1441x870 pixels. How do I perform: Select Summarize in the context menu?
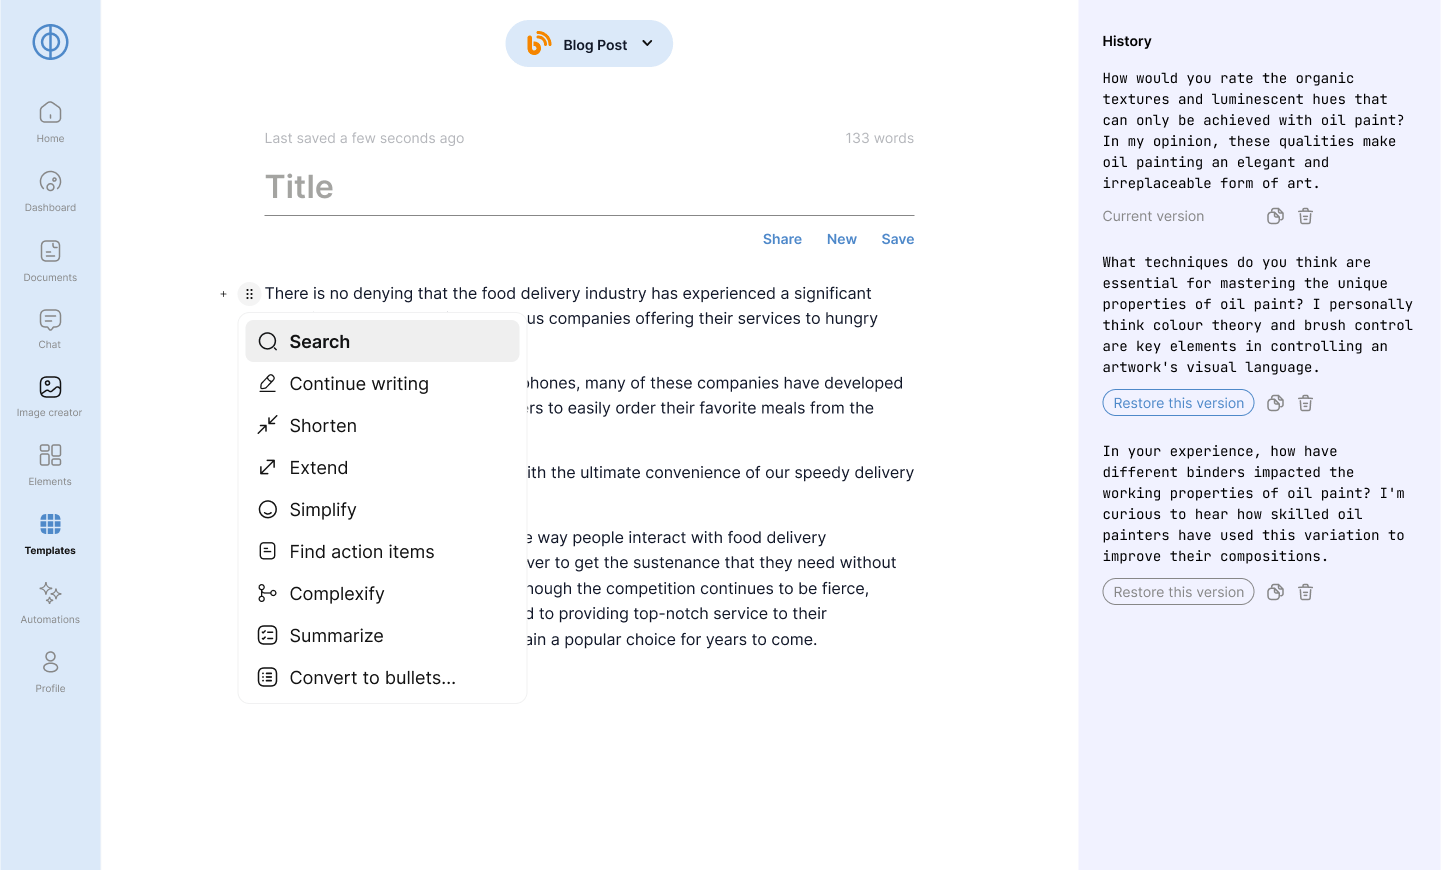[x=336, y=636]
